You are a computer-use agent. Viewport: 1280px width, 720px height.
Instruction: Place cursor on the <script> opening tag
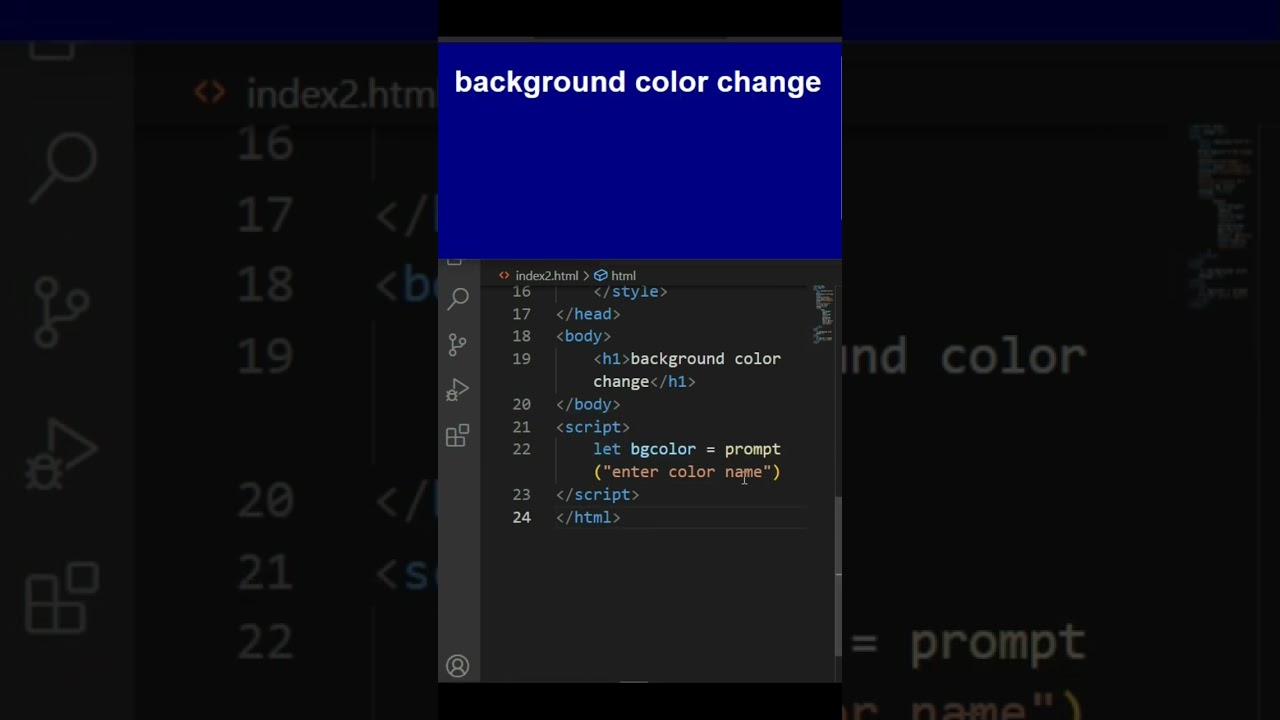[593, 427]
